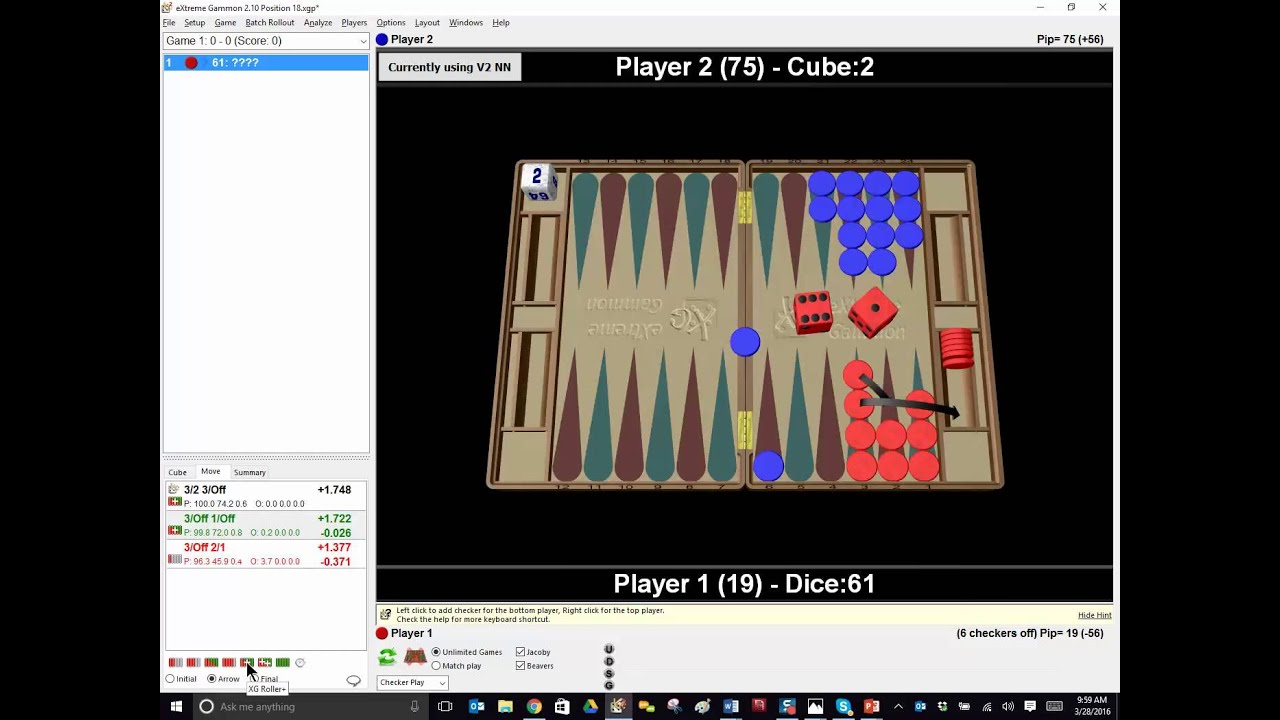The width and height of the screenshot is (1280, 720).
Task: Select game list entry 61: ????
Action: click(266, 63)
